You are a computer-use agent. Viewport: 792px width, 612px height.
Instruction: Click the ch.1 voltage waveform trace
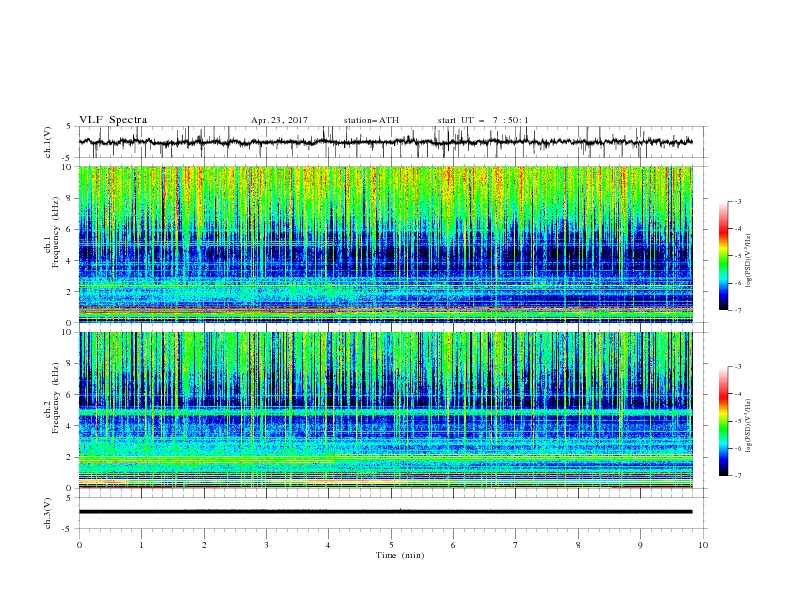tap(386, 142)
